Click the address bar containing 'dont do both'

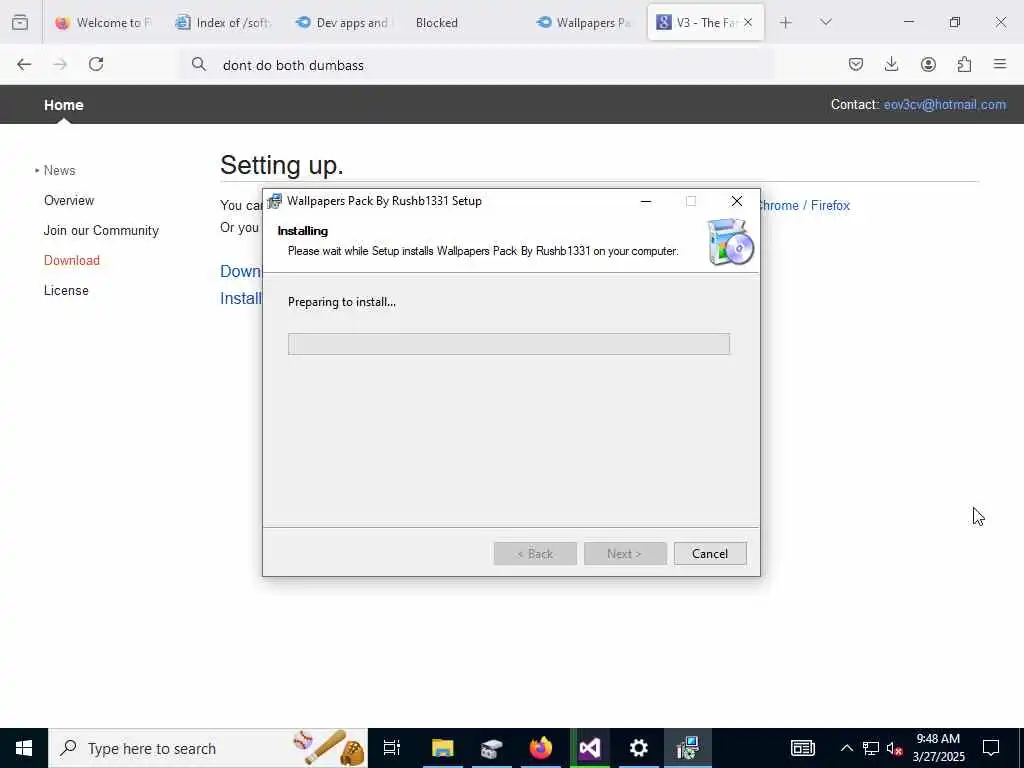477,65
